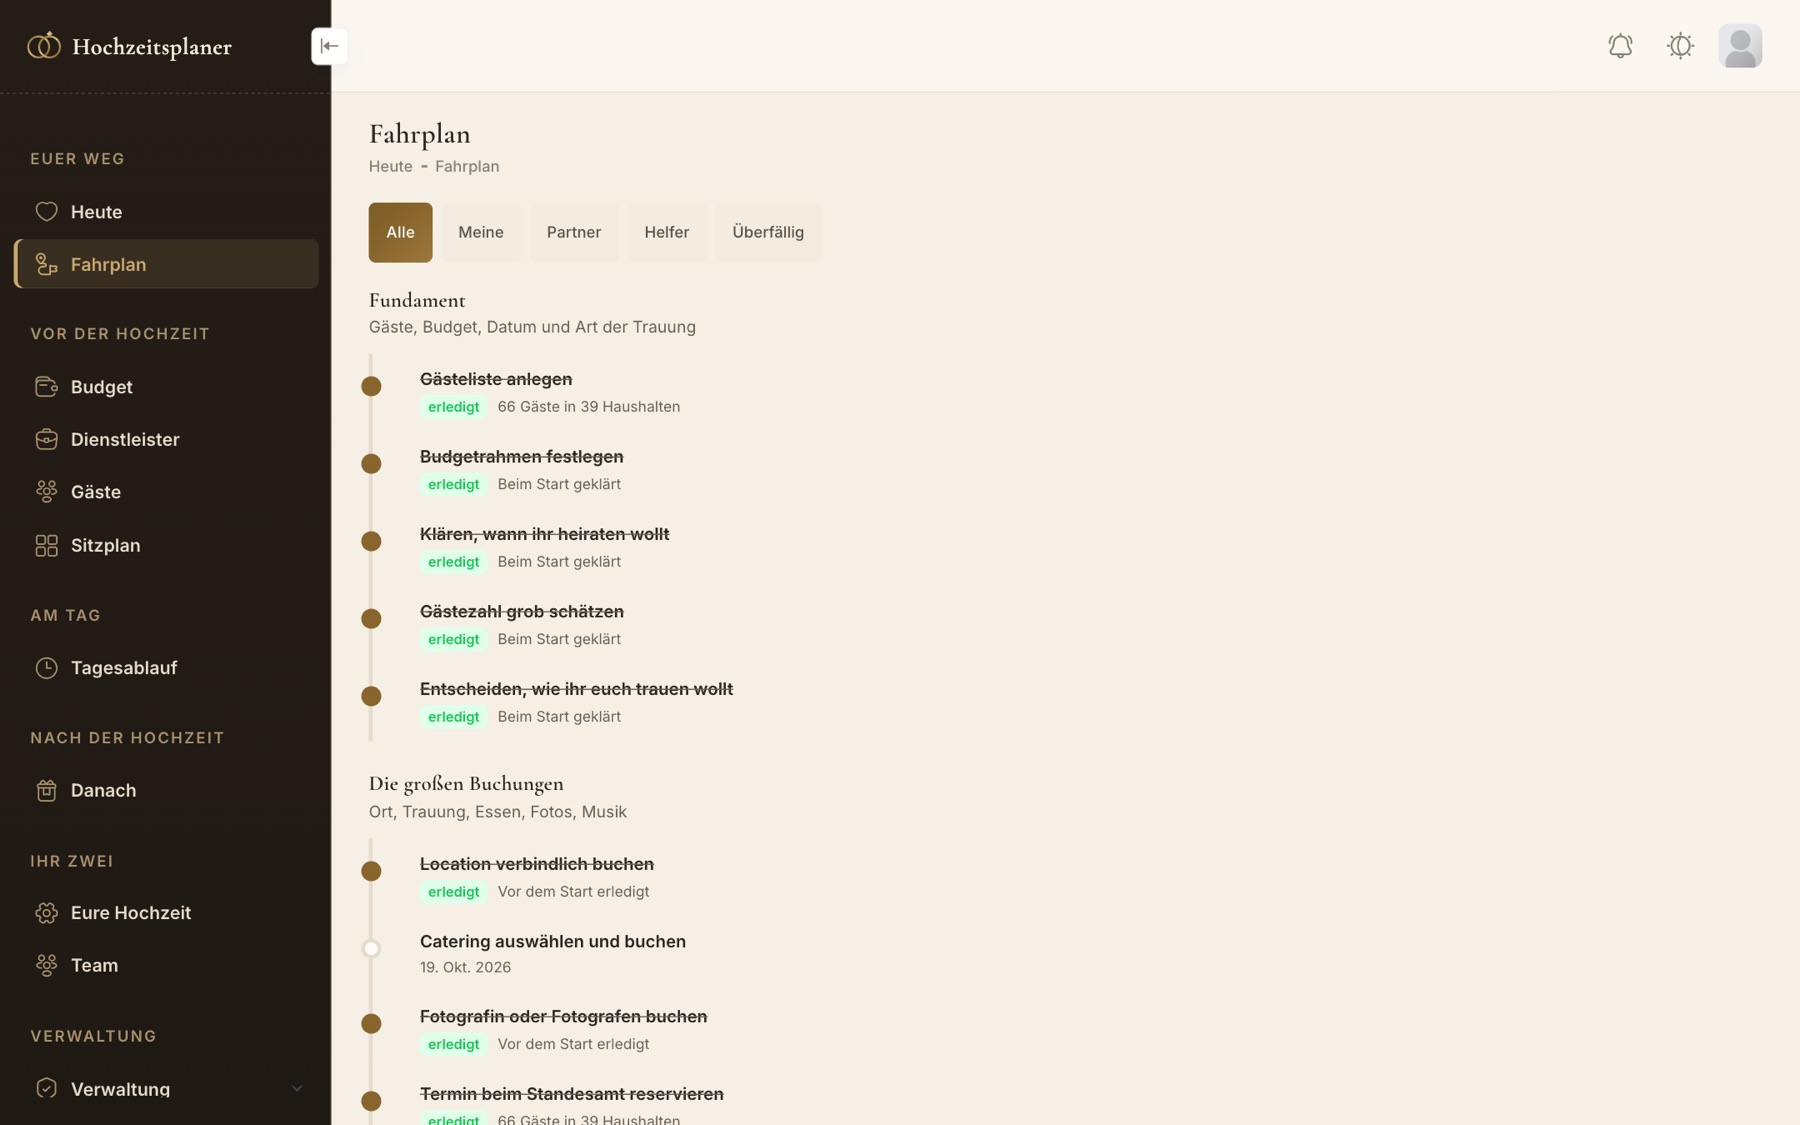1800x1125 pixels.
Task: Toggle light/dark theme via the sun icon
Action: coord(1680,46)
